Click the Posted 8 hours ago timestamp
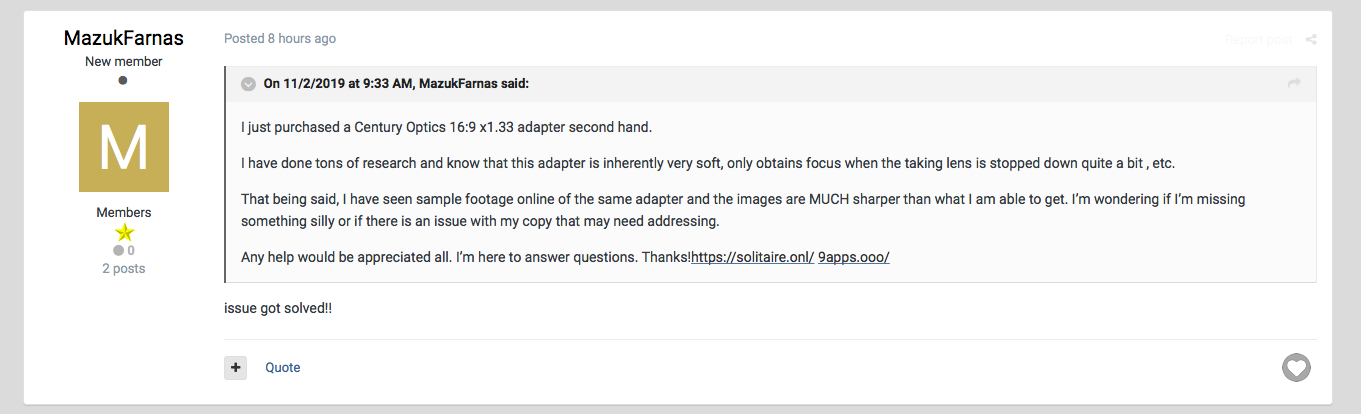Screen dimensions: 1361x414 (x=280, y=39)
